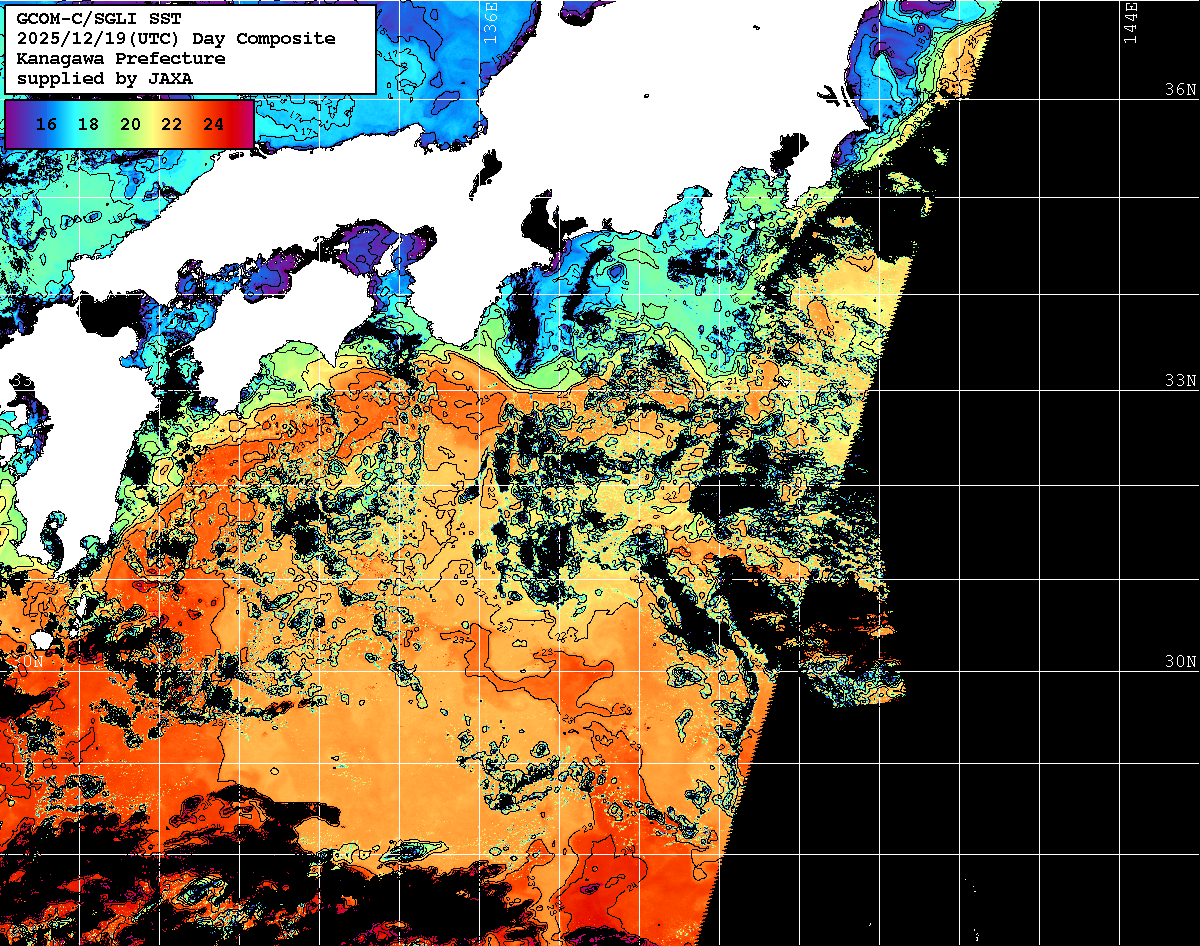Select the 30N latitude label on the right
The height and width of the screenshot is (946, 1200).
[1179, 662]
